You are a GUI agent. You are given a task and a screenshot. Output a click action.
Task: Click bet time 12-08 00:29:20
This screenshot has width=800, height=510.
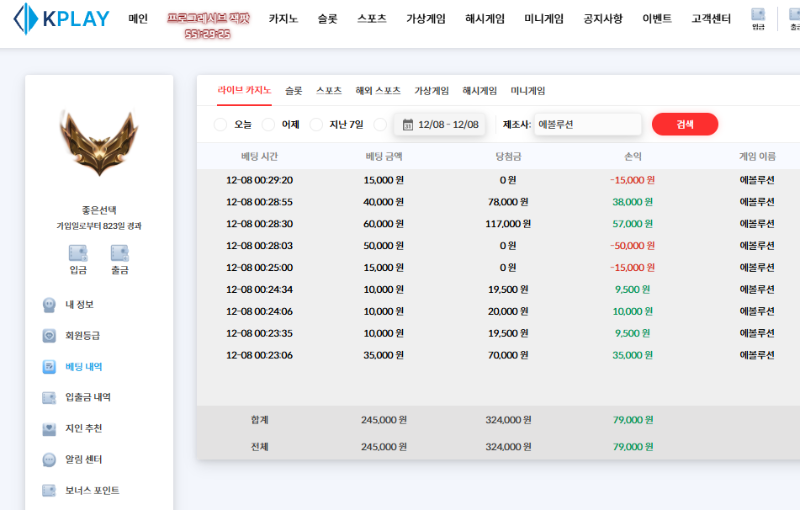[259, 180]
